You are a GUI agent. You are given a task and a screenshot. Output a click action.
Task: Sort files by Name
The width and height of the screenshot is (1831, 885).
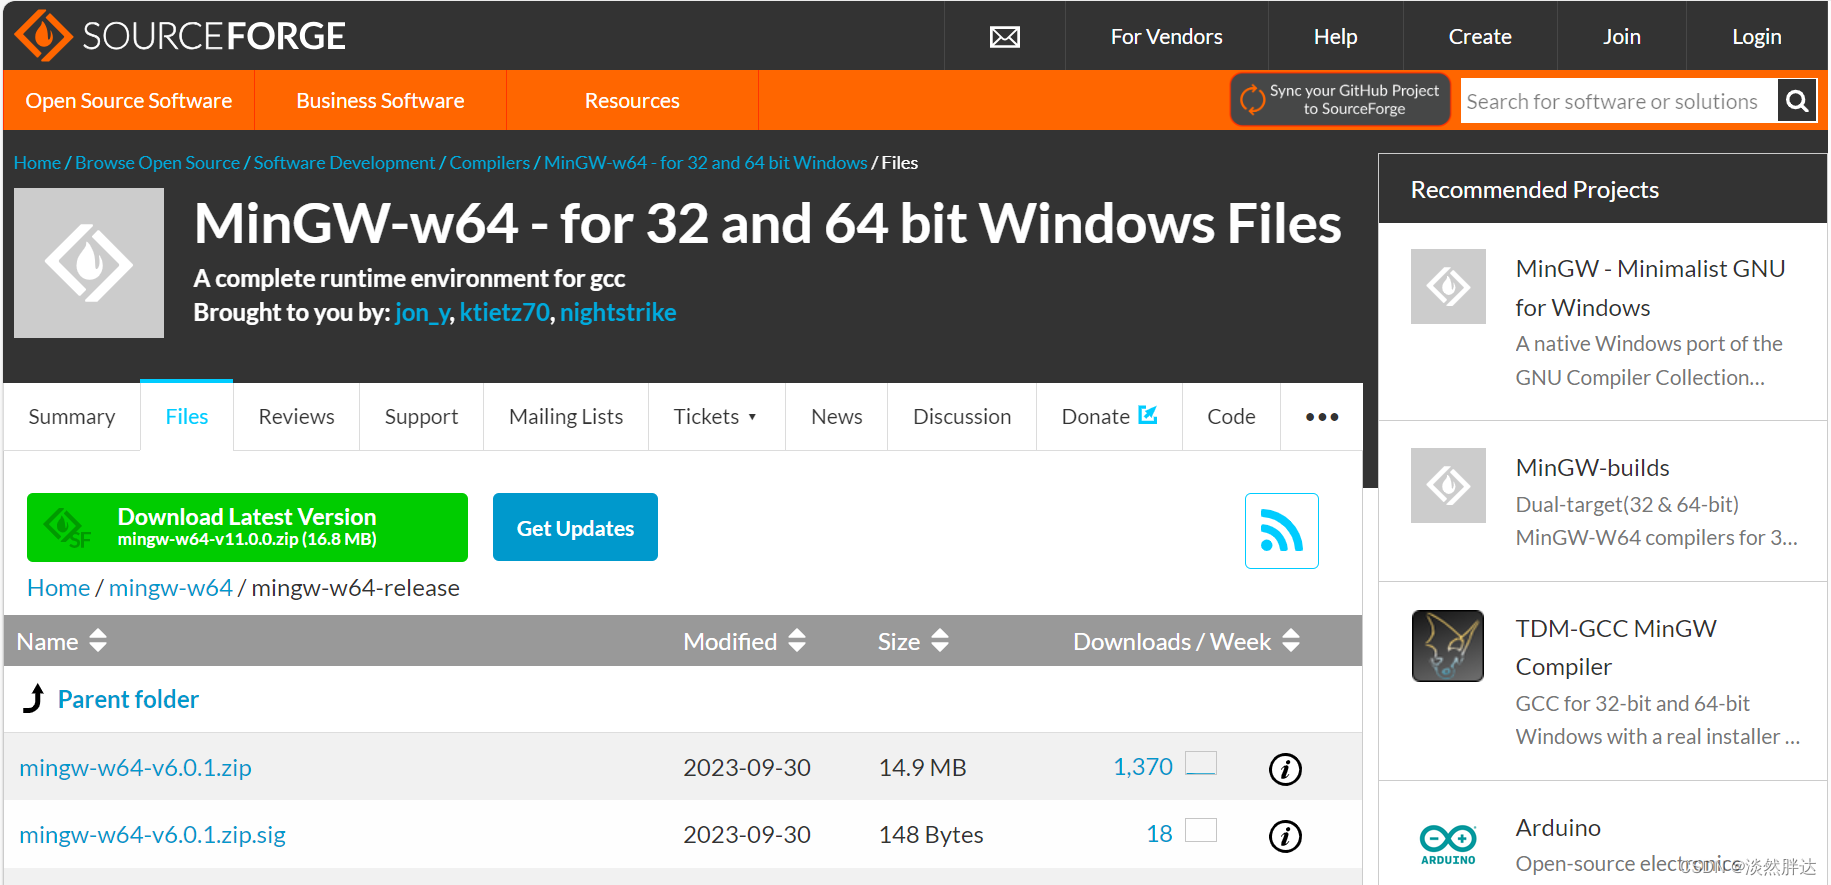[x=62, y=641]
